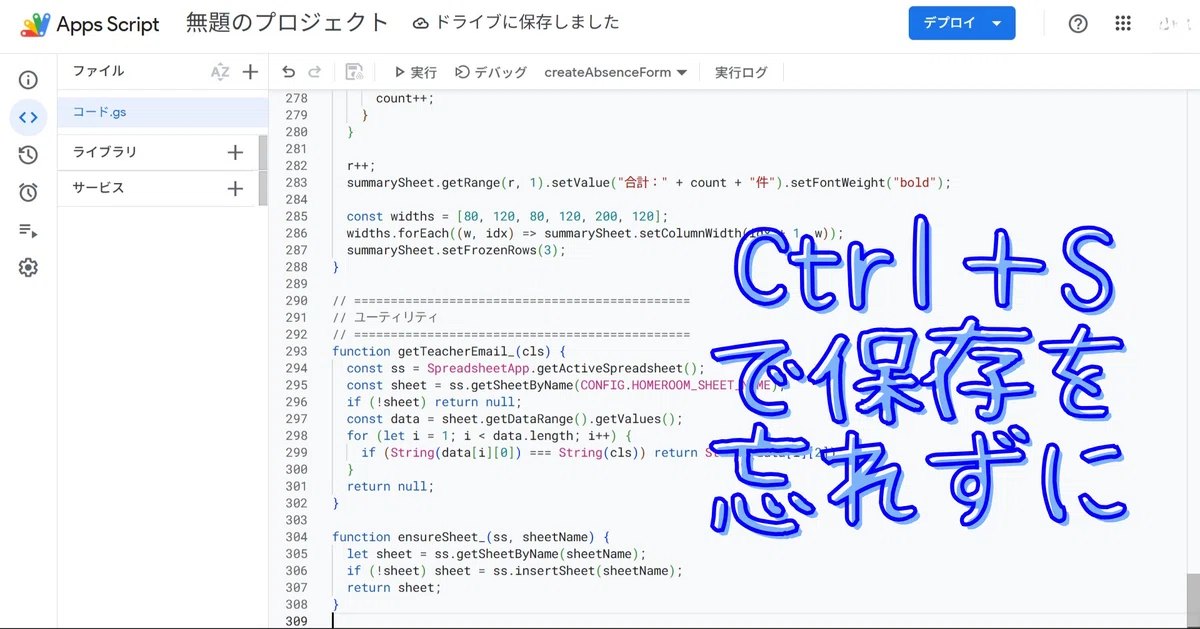
Task: Open Project Settings gear icon
Action: 28,267
